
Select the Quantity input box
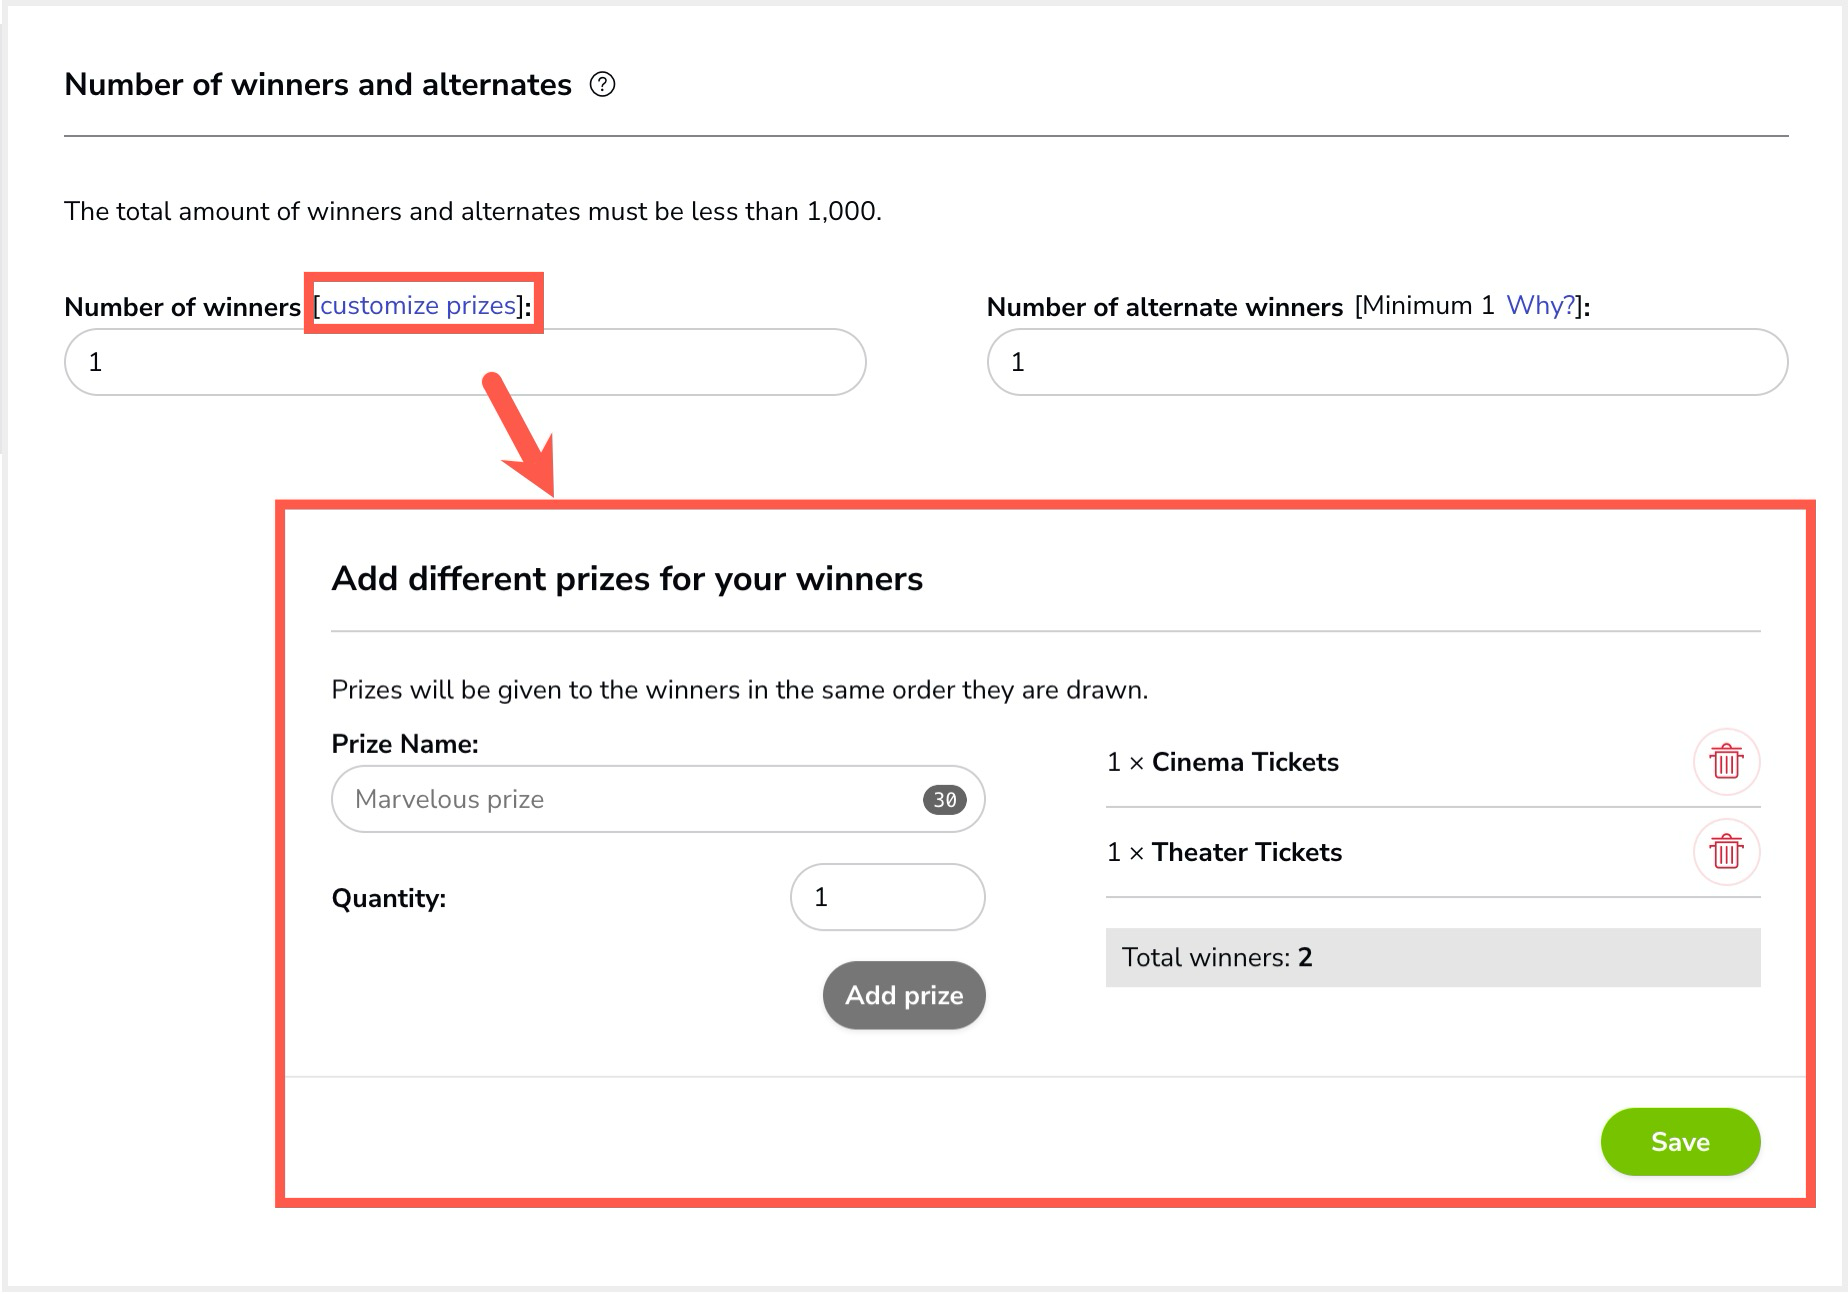tap(887, 897)
